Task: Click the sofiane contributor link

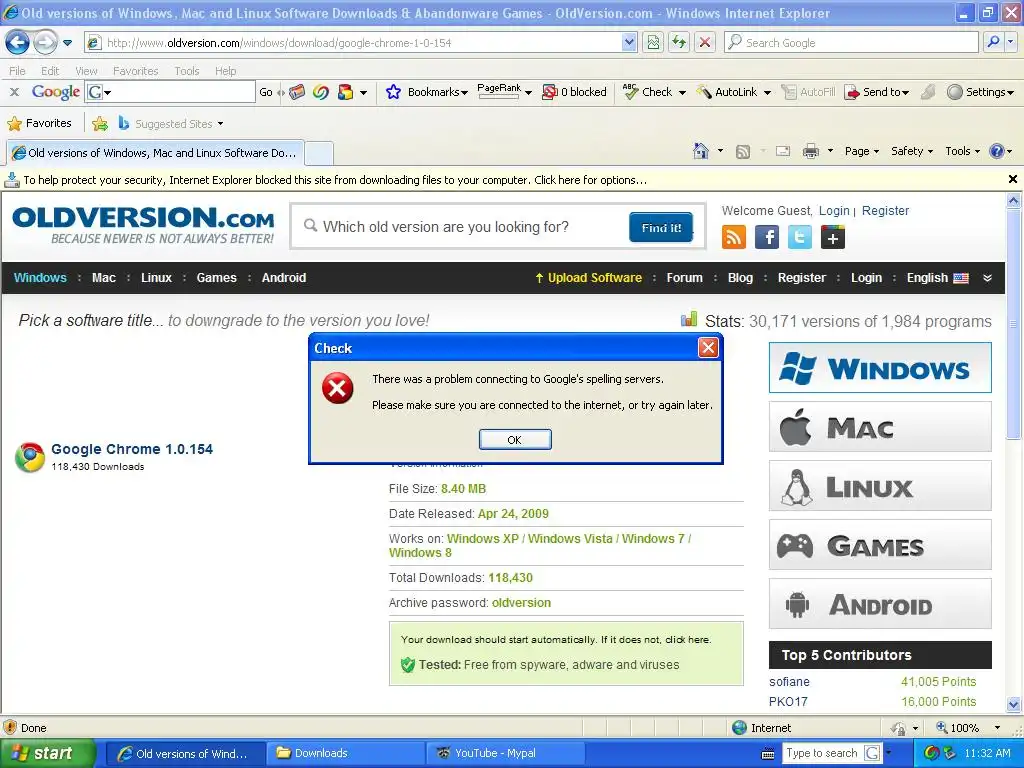Action: click(789, 681)
